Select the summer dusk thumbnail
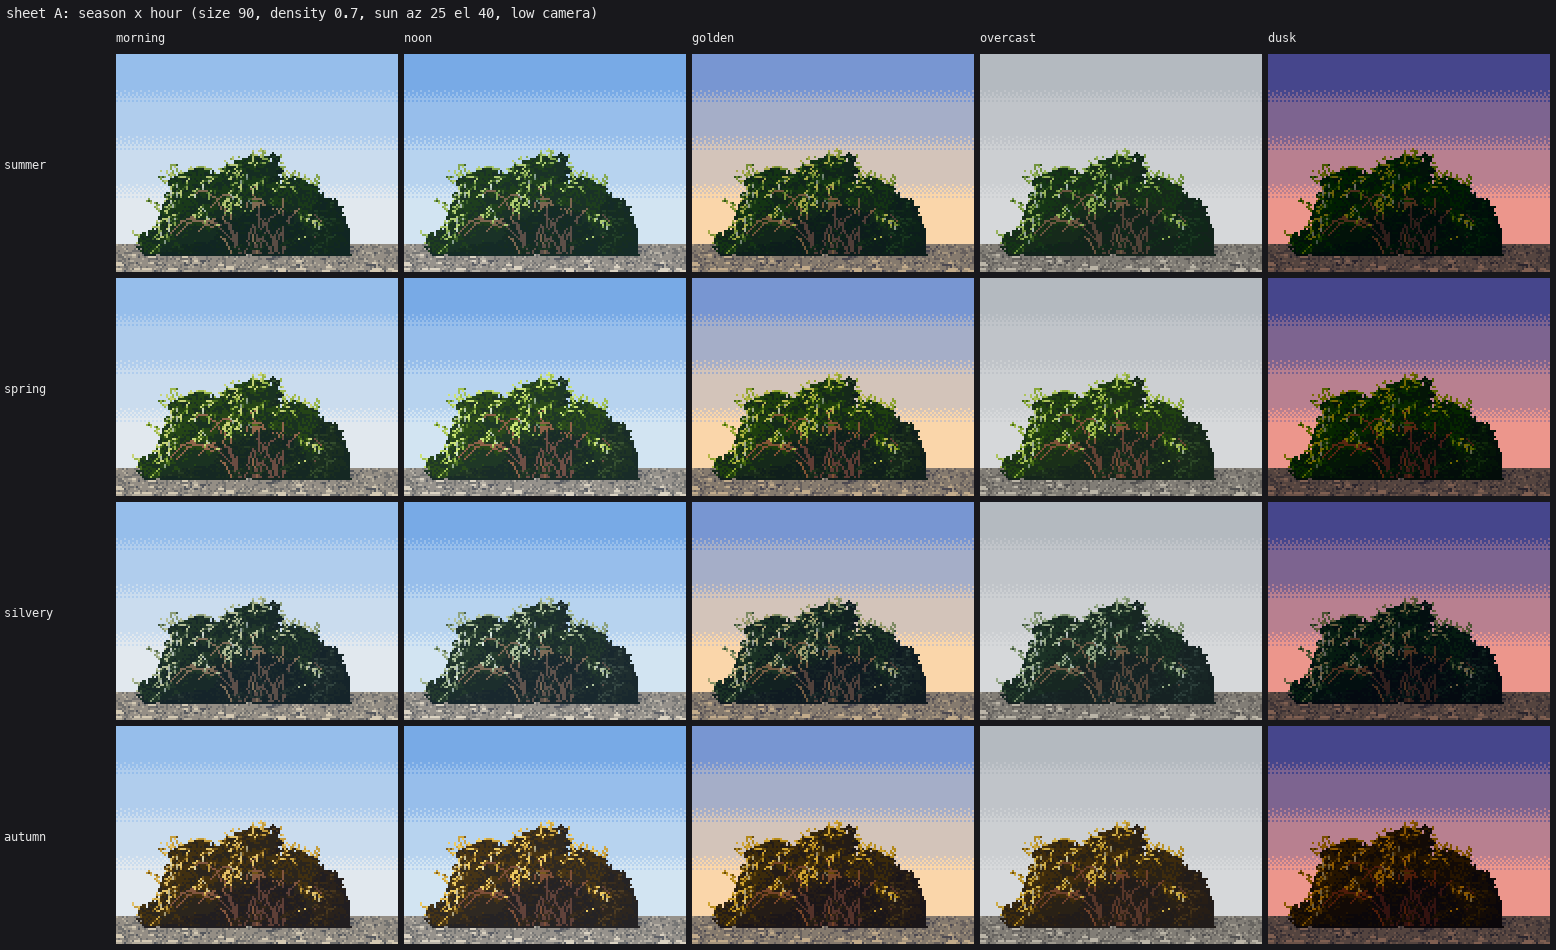This screenshot has width=1556, height=950. [1409, 163]
